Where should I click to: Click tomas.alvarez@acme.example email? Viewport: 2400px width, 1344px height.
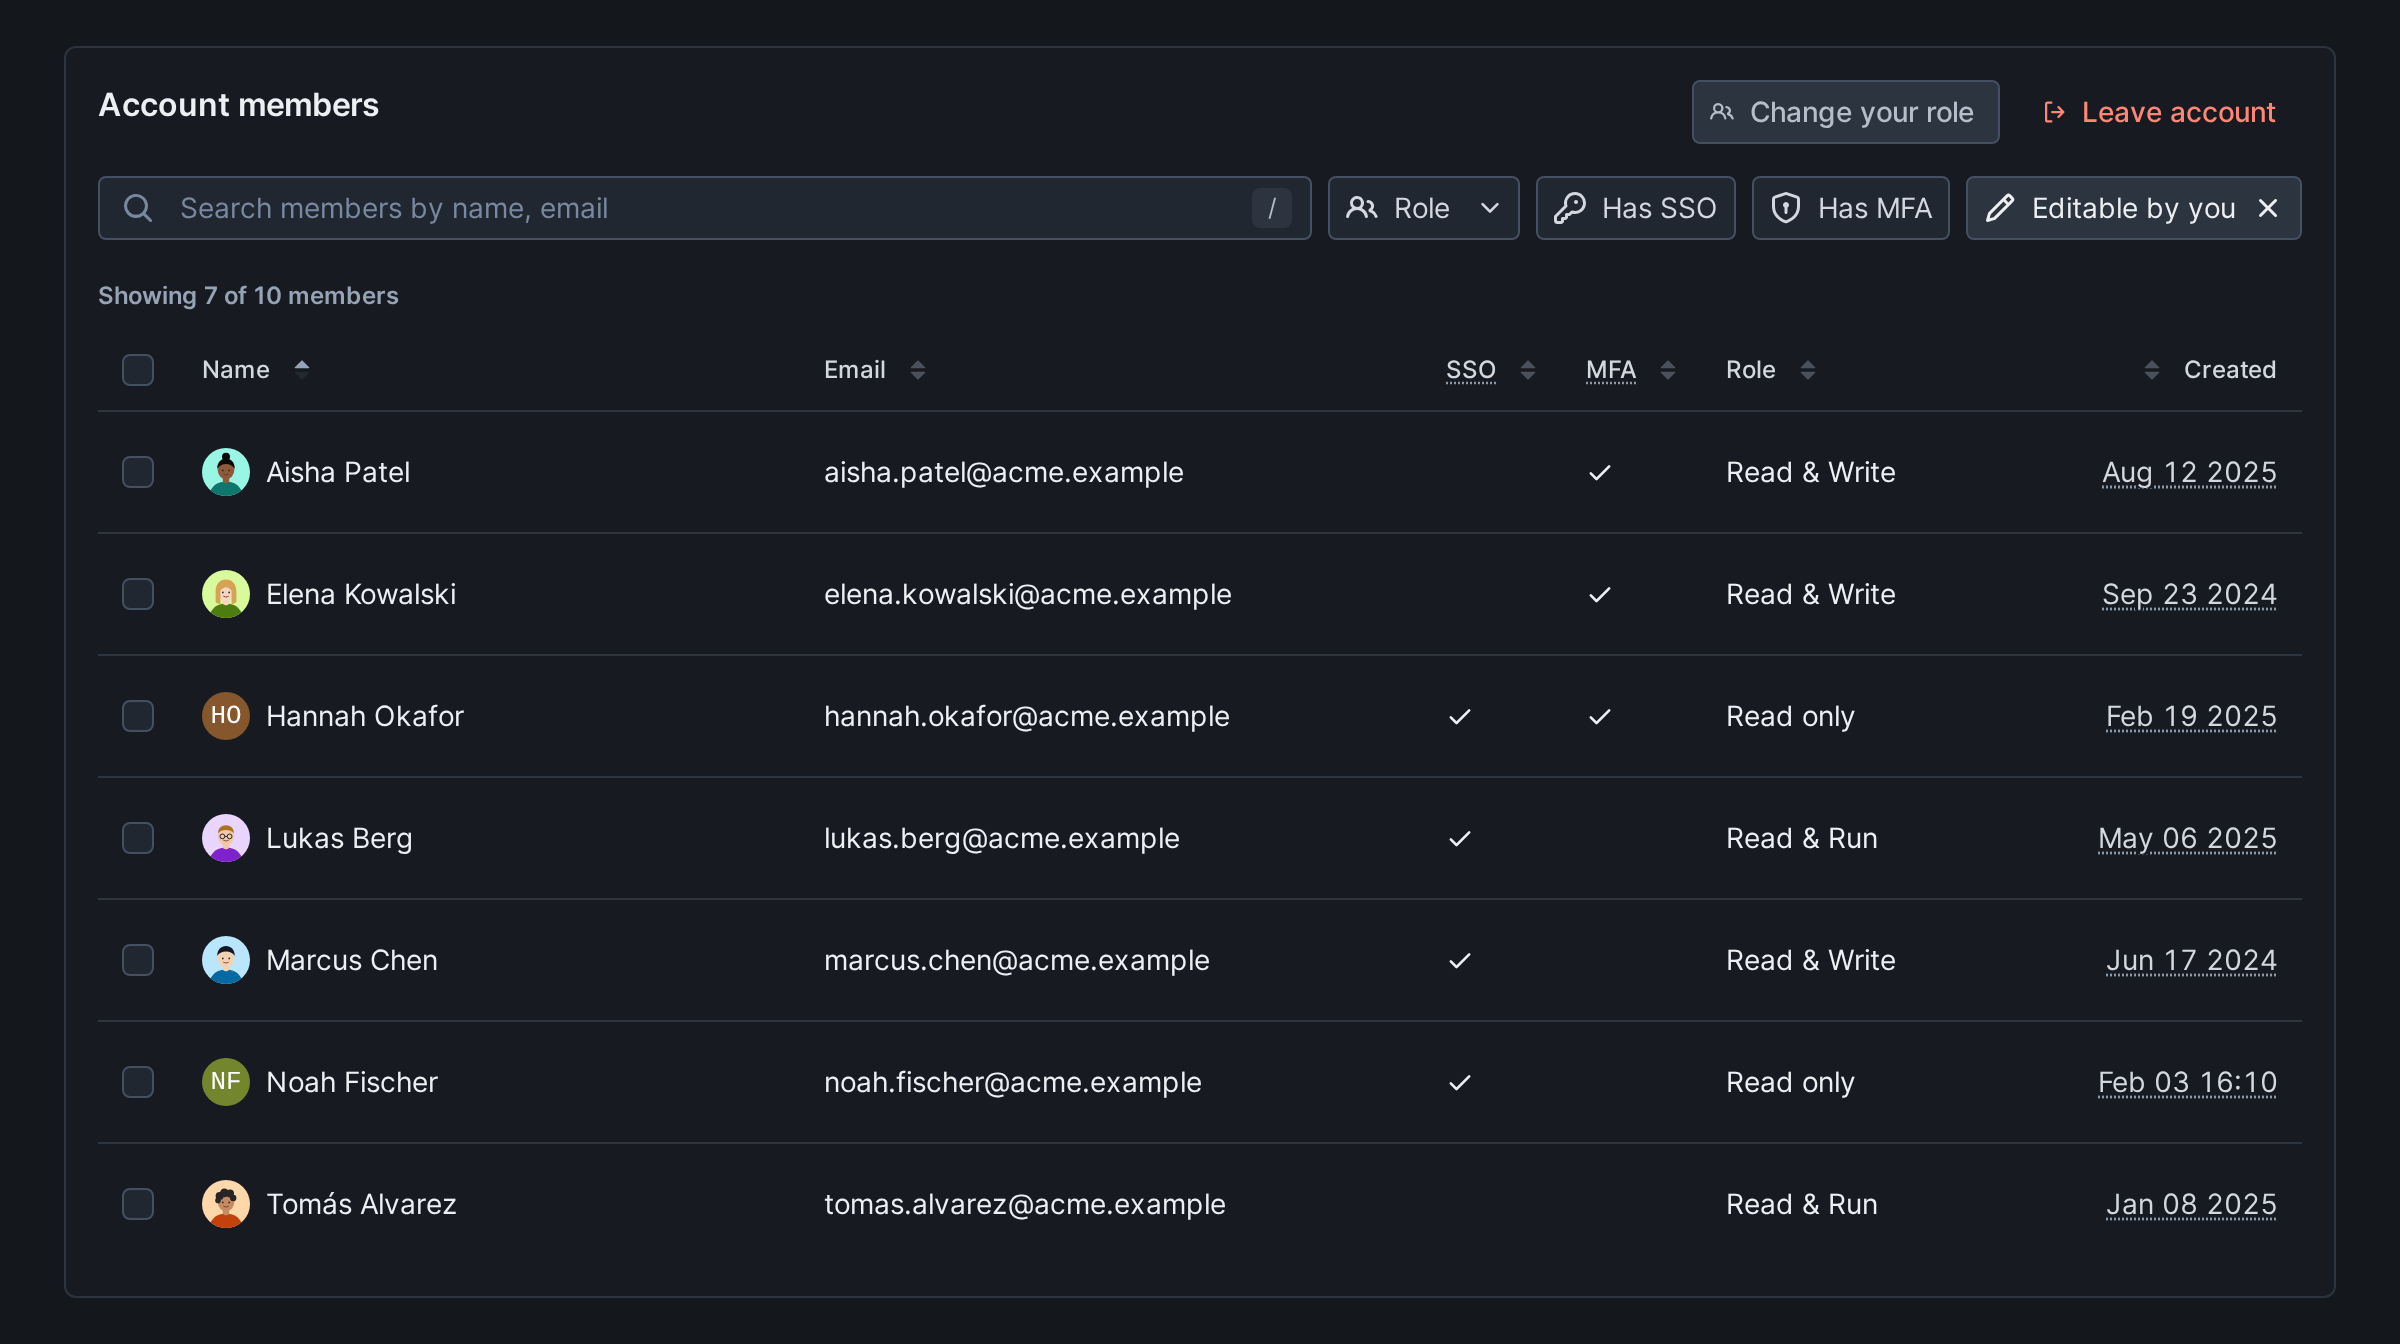click(1025, 1204)
